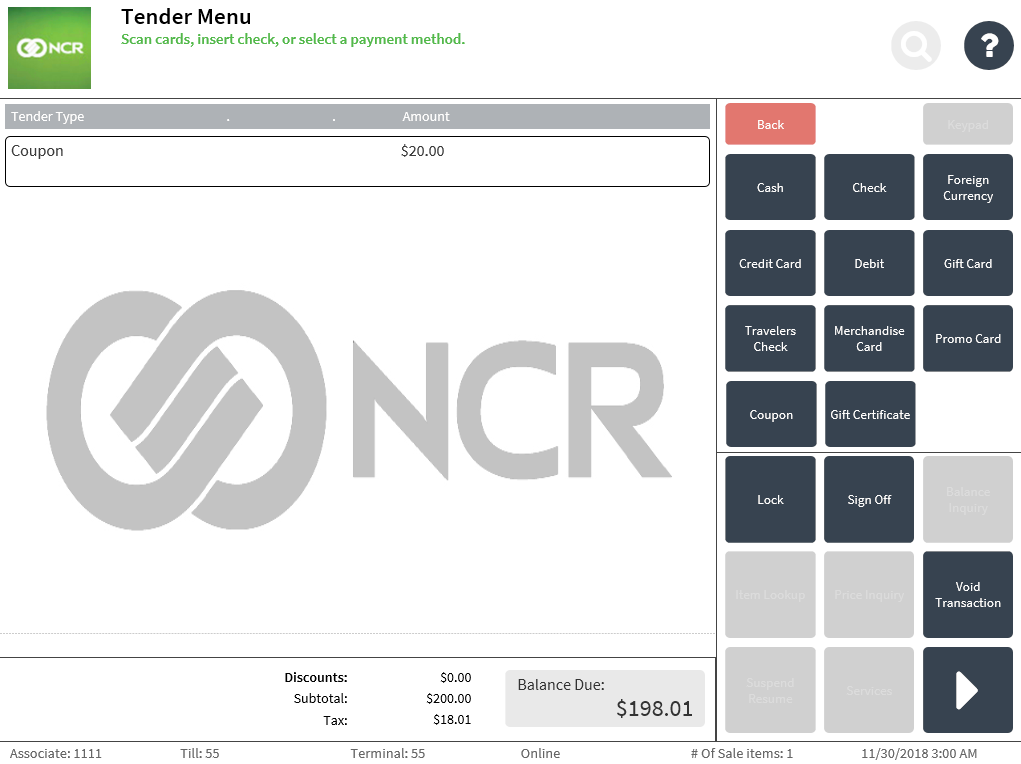Tap the red Back button
This screenshot has width=1021, height=764.
770,124
